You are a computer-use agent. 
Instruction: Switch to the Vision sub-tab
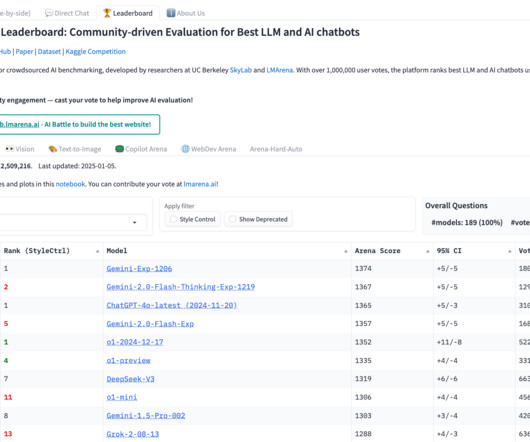coord(20,149)
